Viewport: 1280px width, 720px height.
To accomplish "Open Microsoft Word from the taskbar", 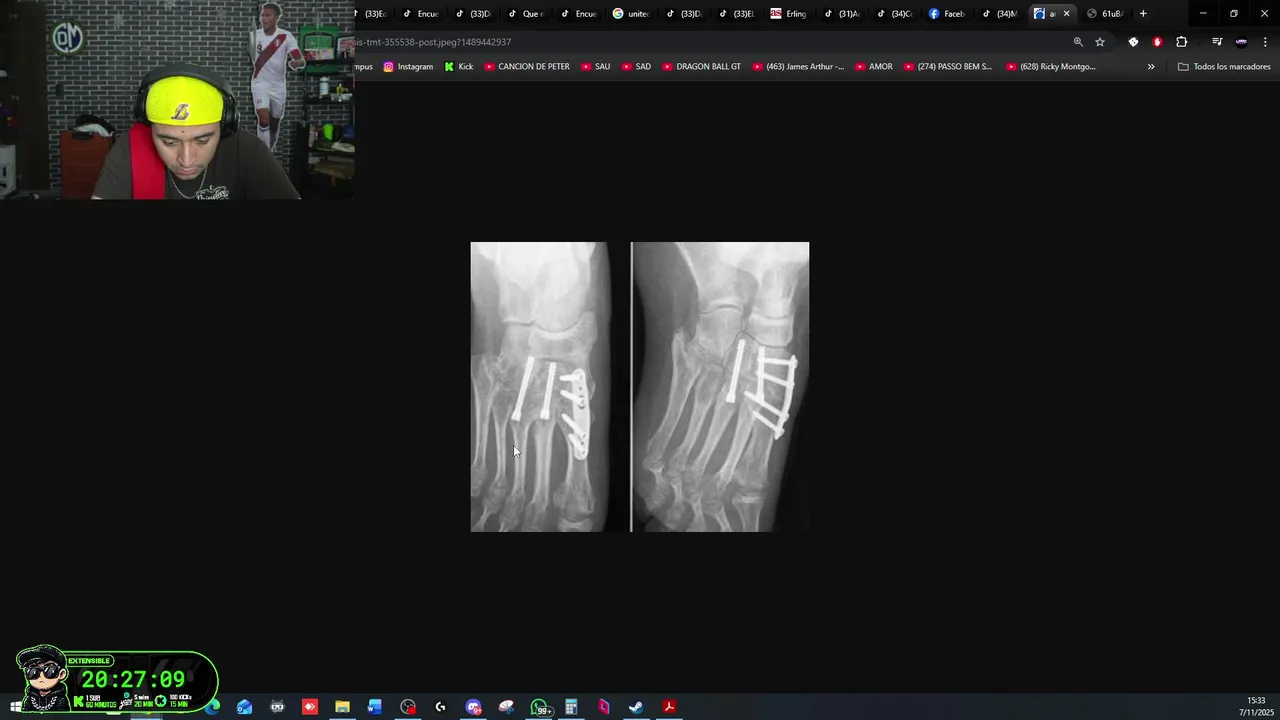I will [x=375, y=707].
